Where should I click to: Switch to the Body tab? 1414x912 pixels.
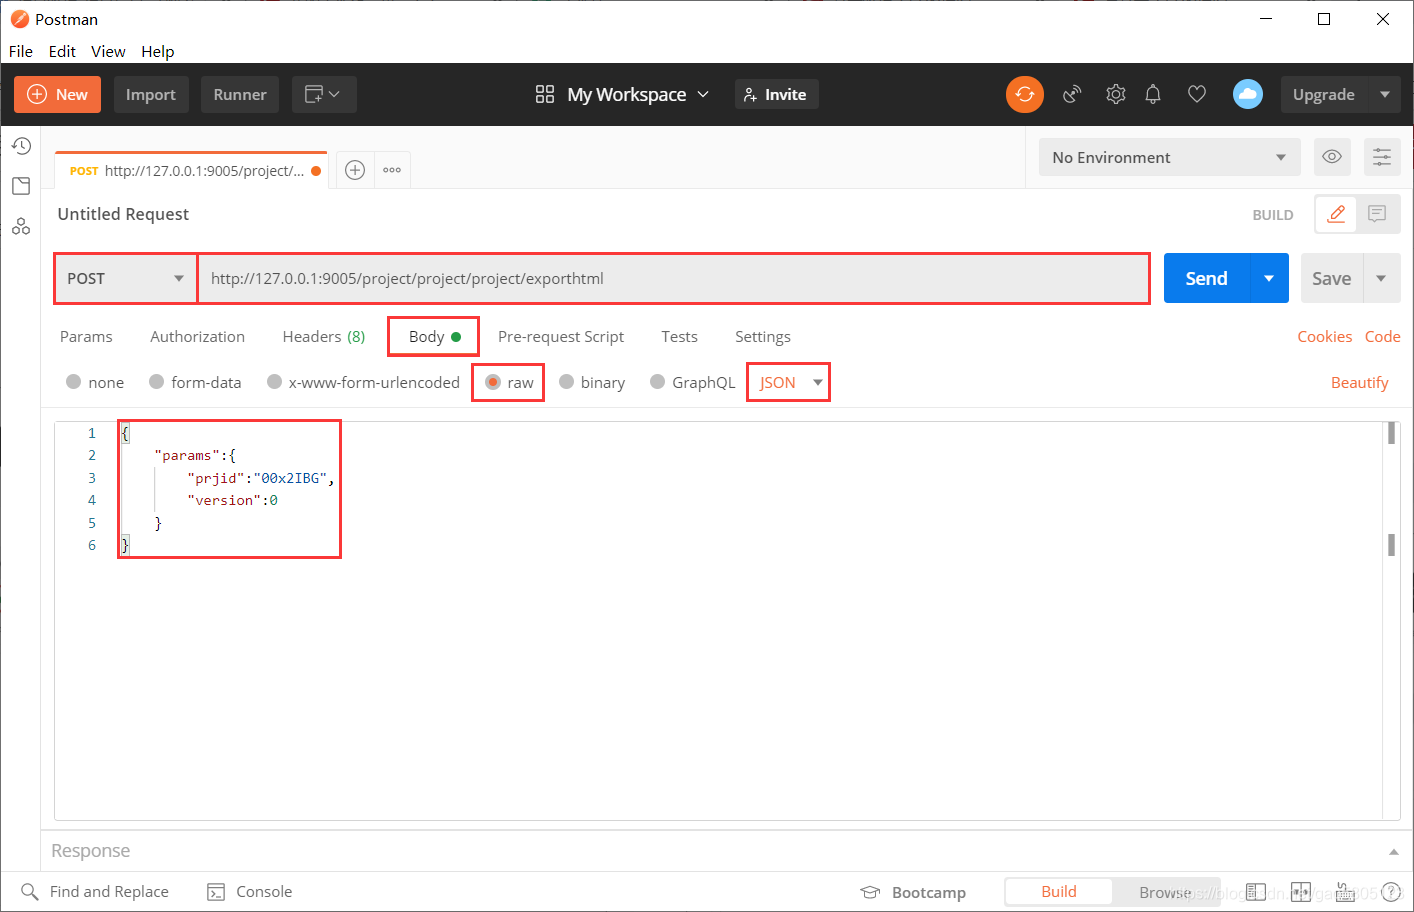tap(434, 336)
